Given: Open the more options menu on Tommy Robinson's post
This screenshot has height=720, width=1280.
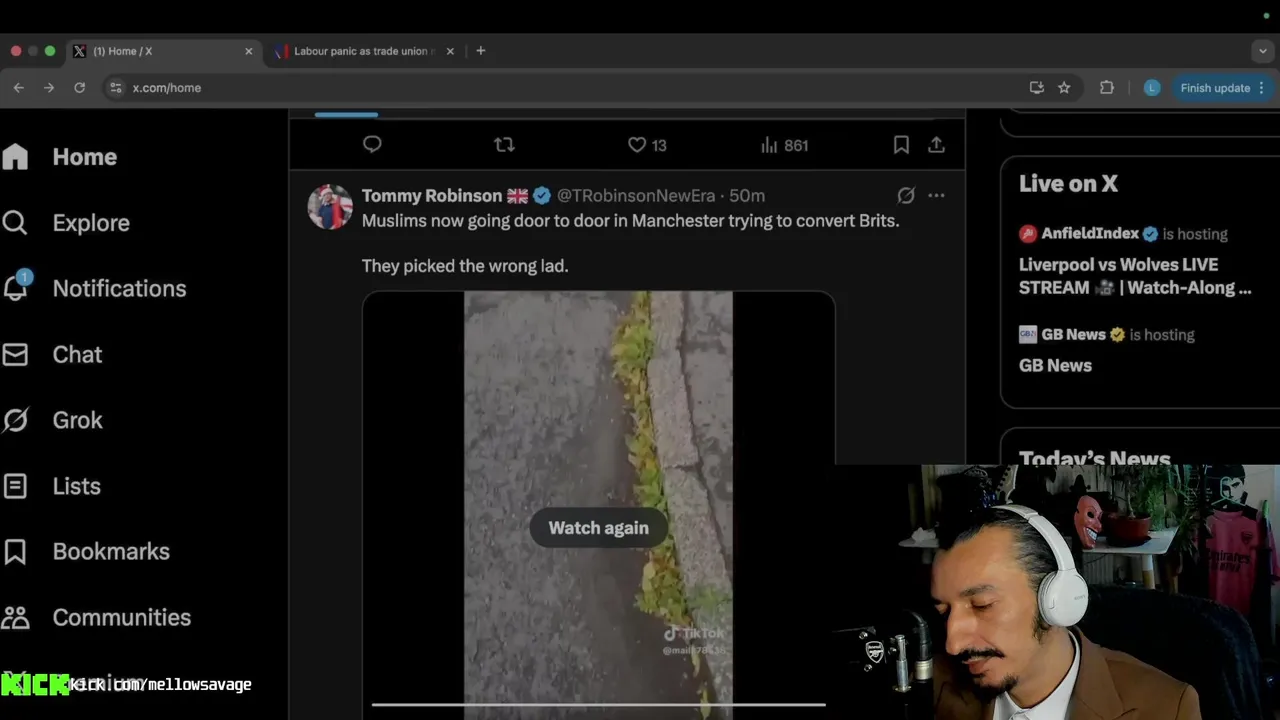Looking at the screenshot, I should (936, 195).
